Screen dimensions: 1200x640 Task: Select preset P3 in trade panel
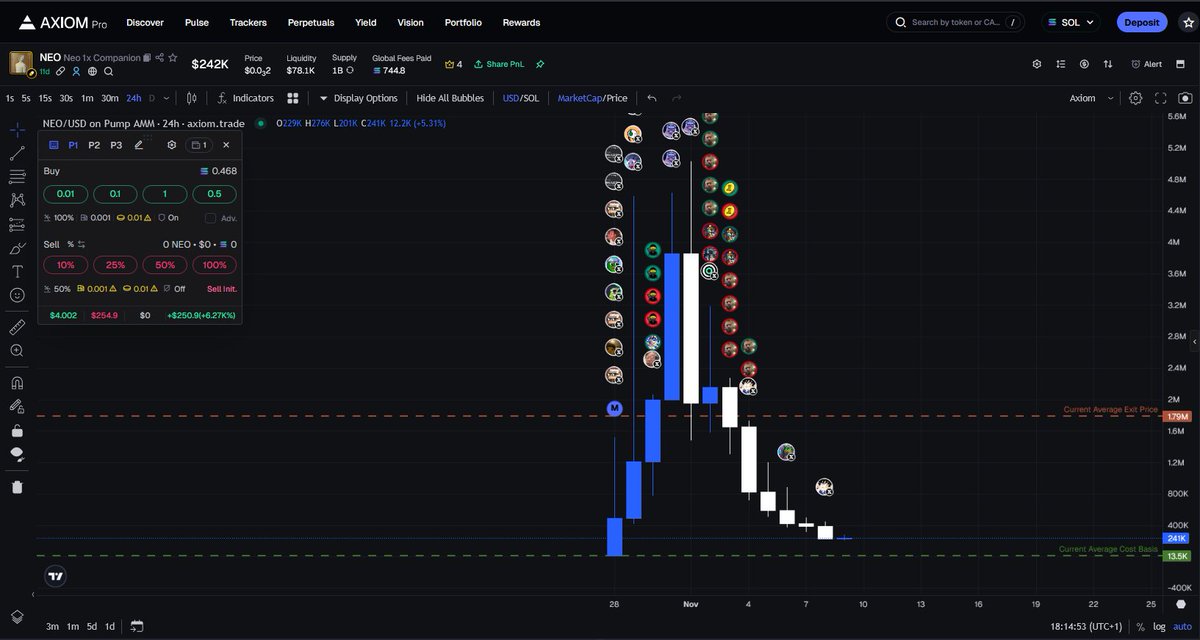[116, 145]
